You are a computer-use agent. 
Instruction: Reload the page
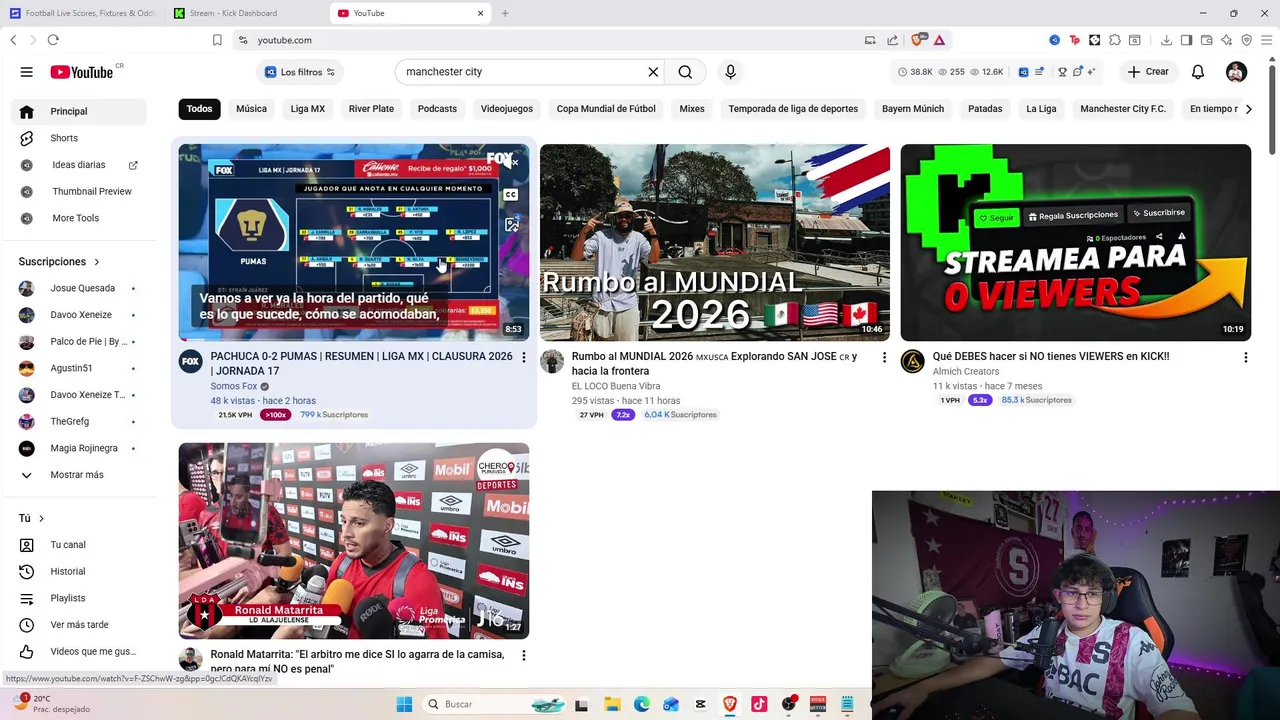(x=53, y=40)
